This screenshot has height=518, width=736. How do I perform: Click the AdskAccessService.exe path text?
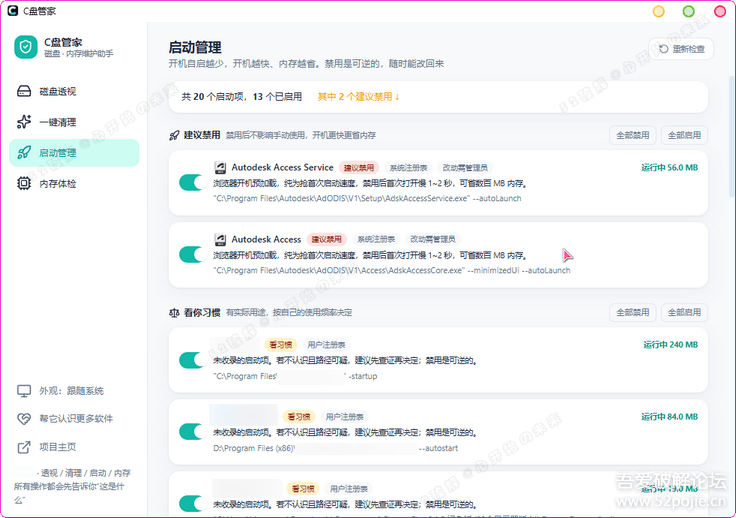(367, 198)
